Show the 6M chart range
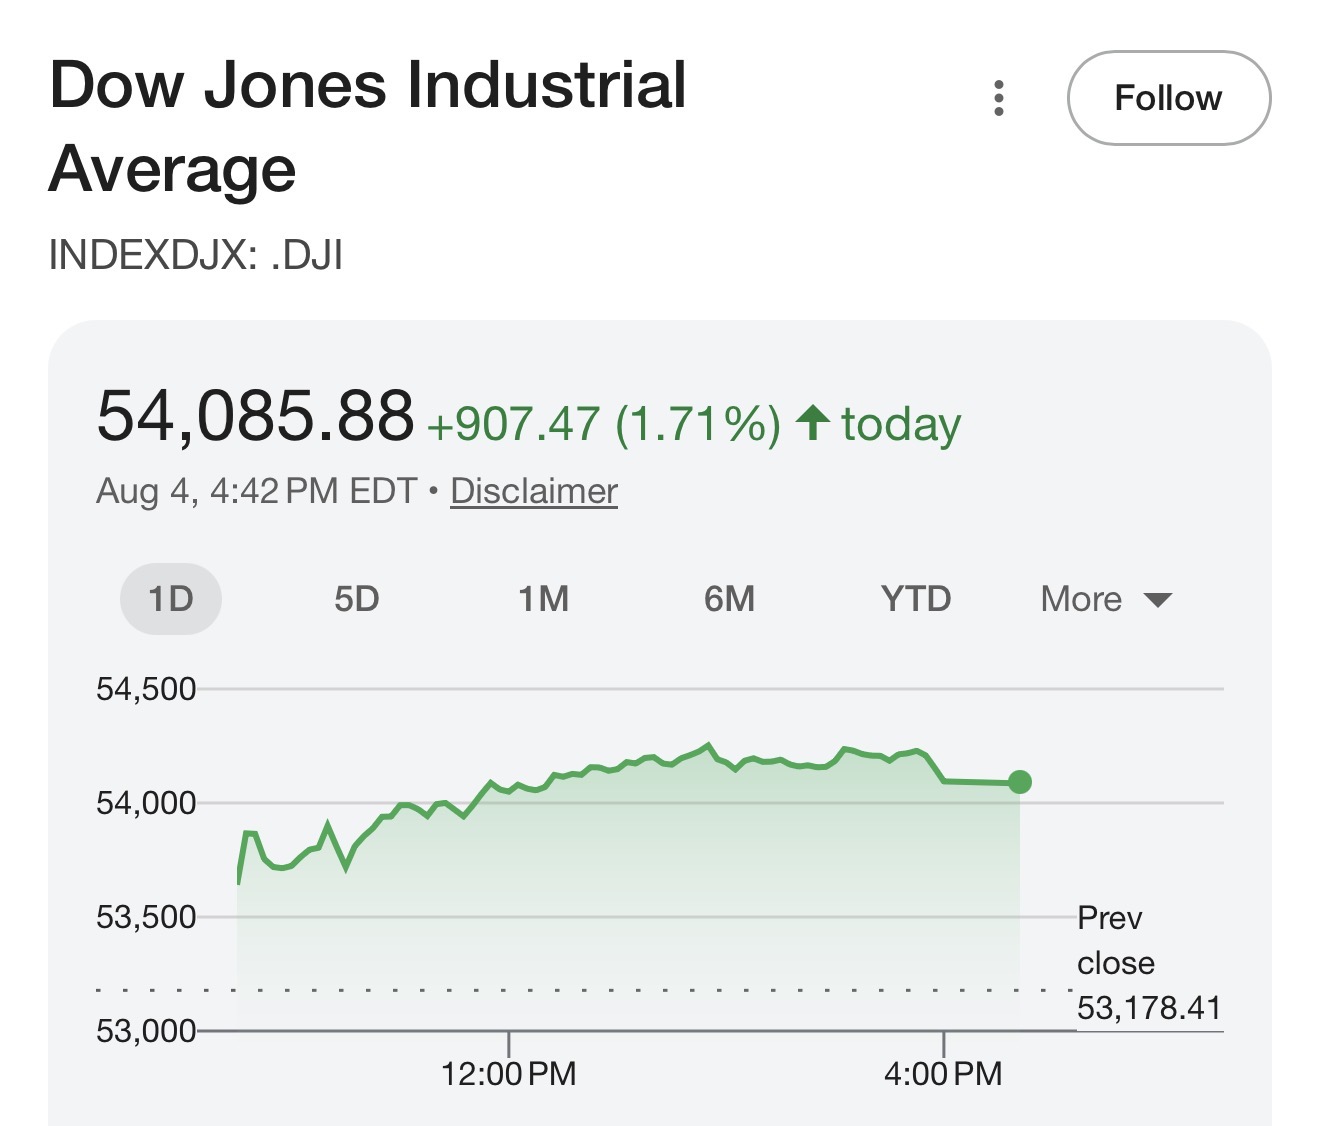 pyautogui.click(x=729, y=599)
